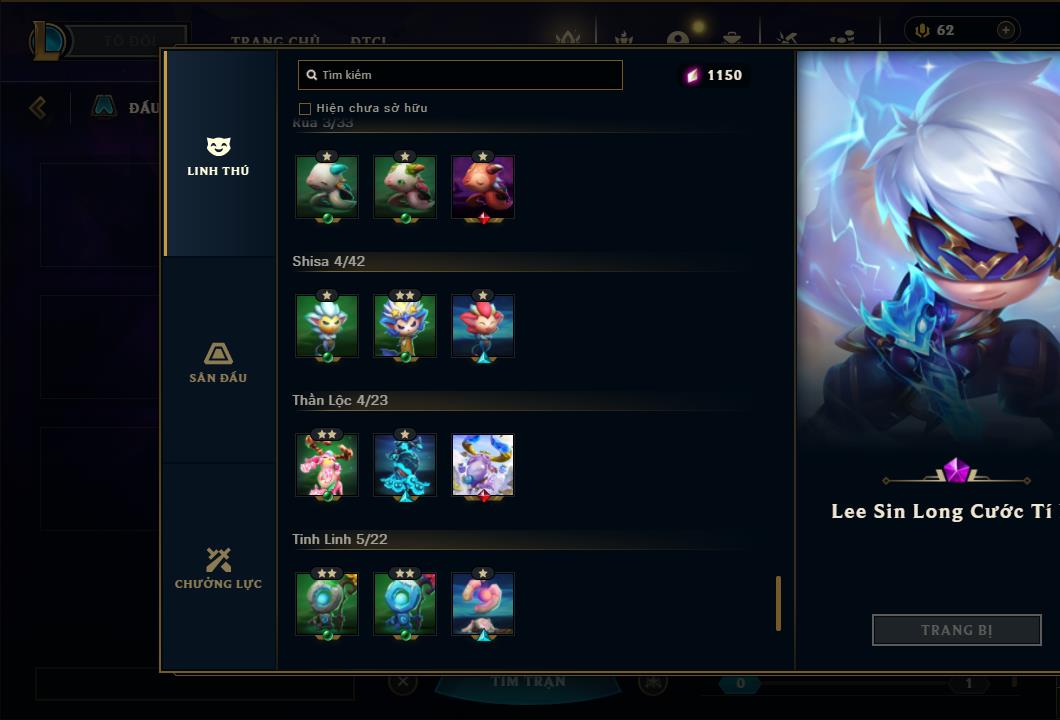The image size is (1060, 720).
Task: Select the purple Rùa little legend
Action: pyautogui.click(x=483, y=187)
